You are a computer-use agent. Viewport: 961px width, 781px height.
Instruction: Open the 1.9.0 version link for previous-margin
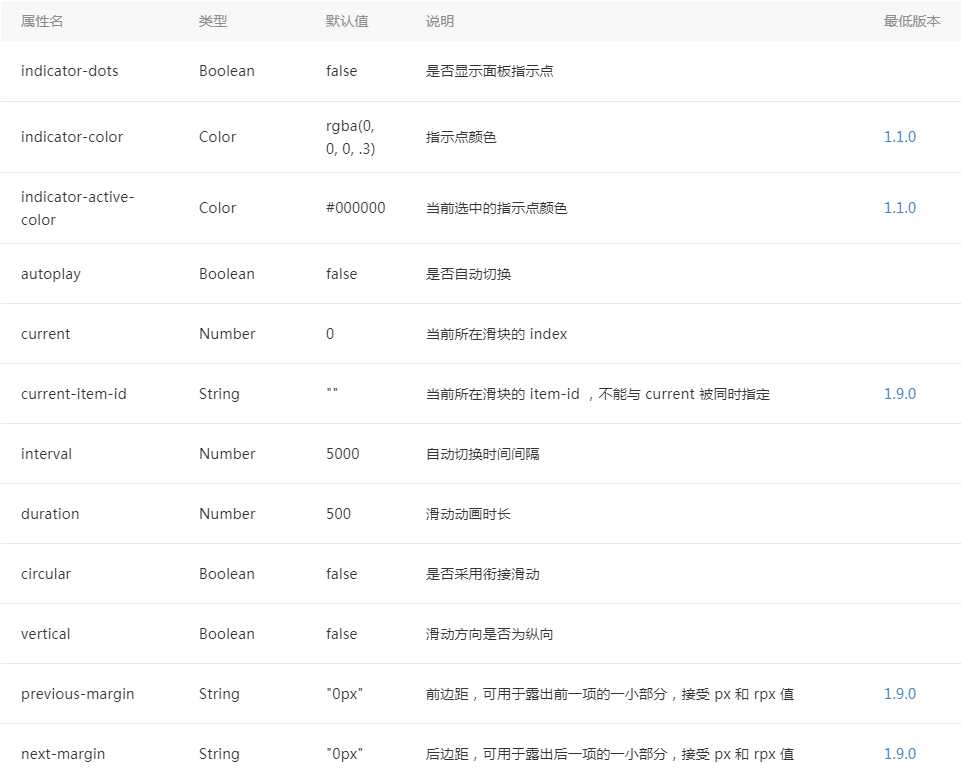coord(899,694)
